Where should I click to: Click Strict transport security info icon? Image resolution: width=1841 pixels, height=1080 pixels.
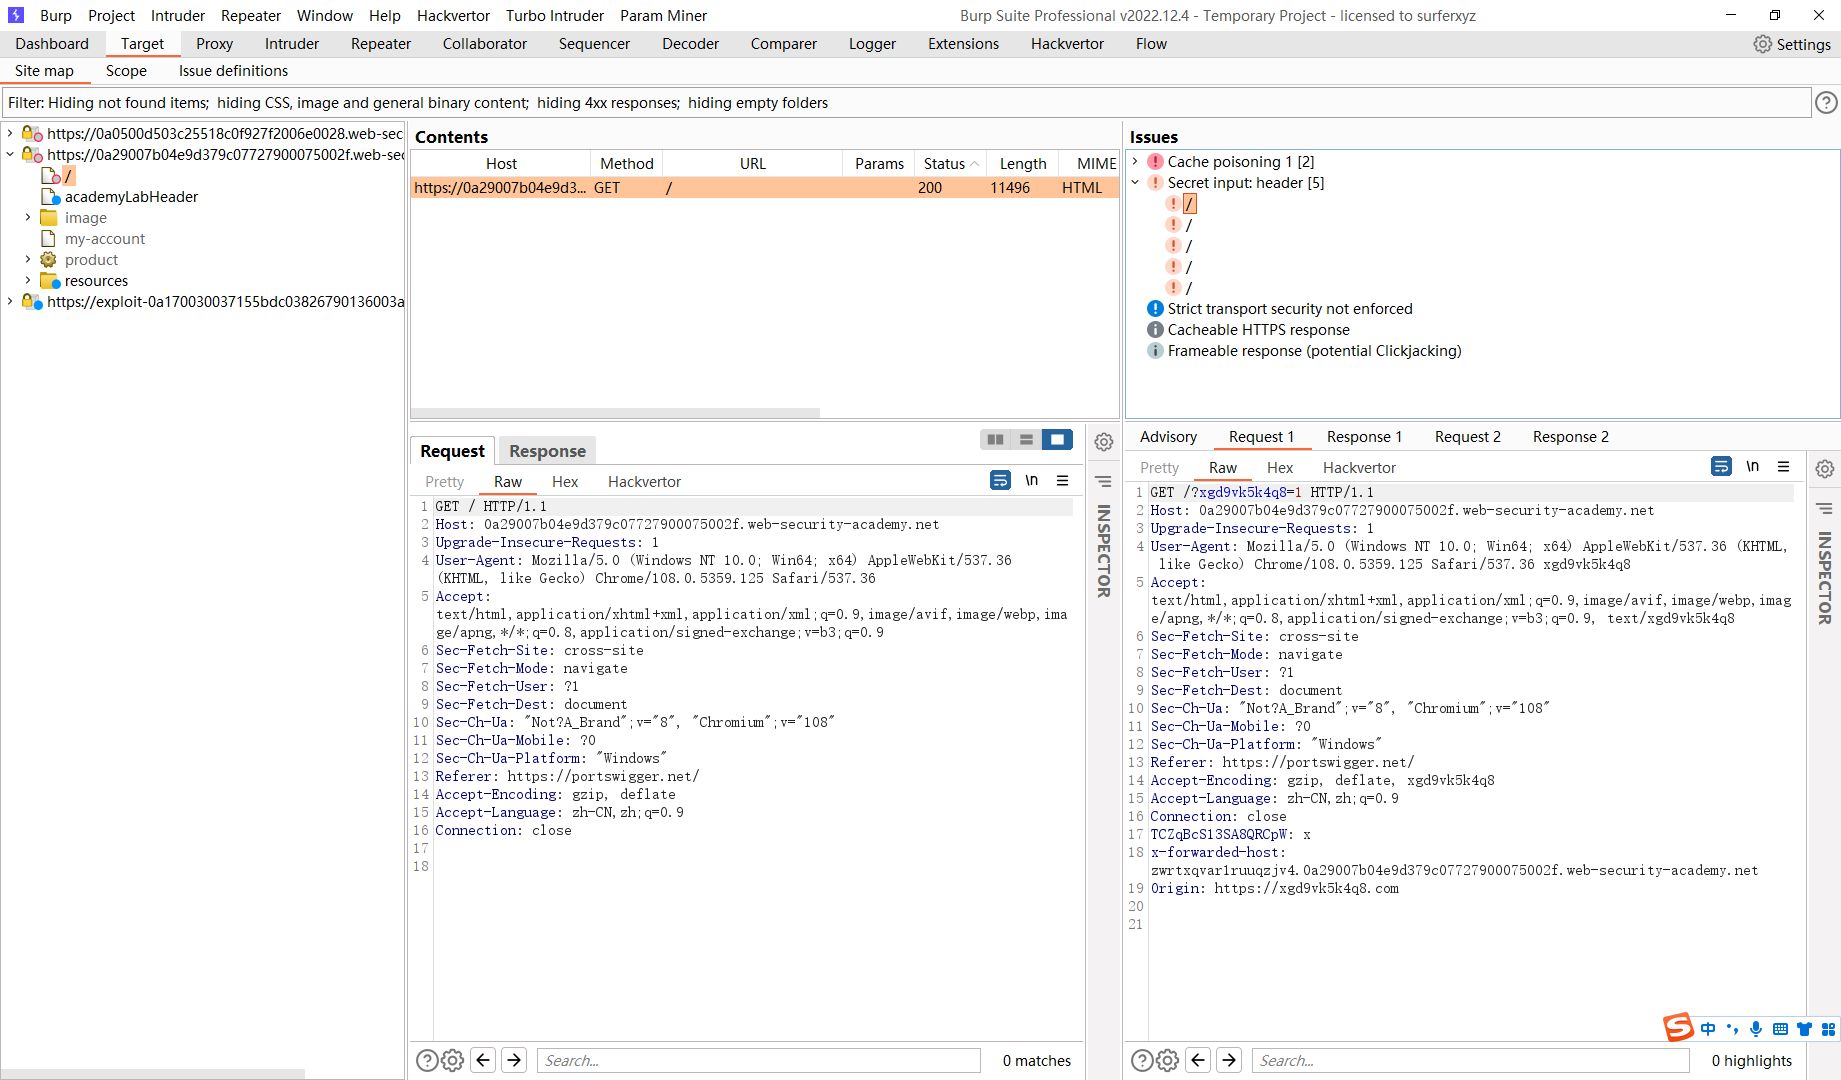pyautogui.click(x=1155, y=309)
